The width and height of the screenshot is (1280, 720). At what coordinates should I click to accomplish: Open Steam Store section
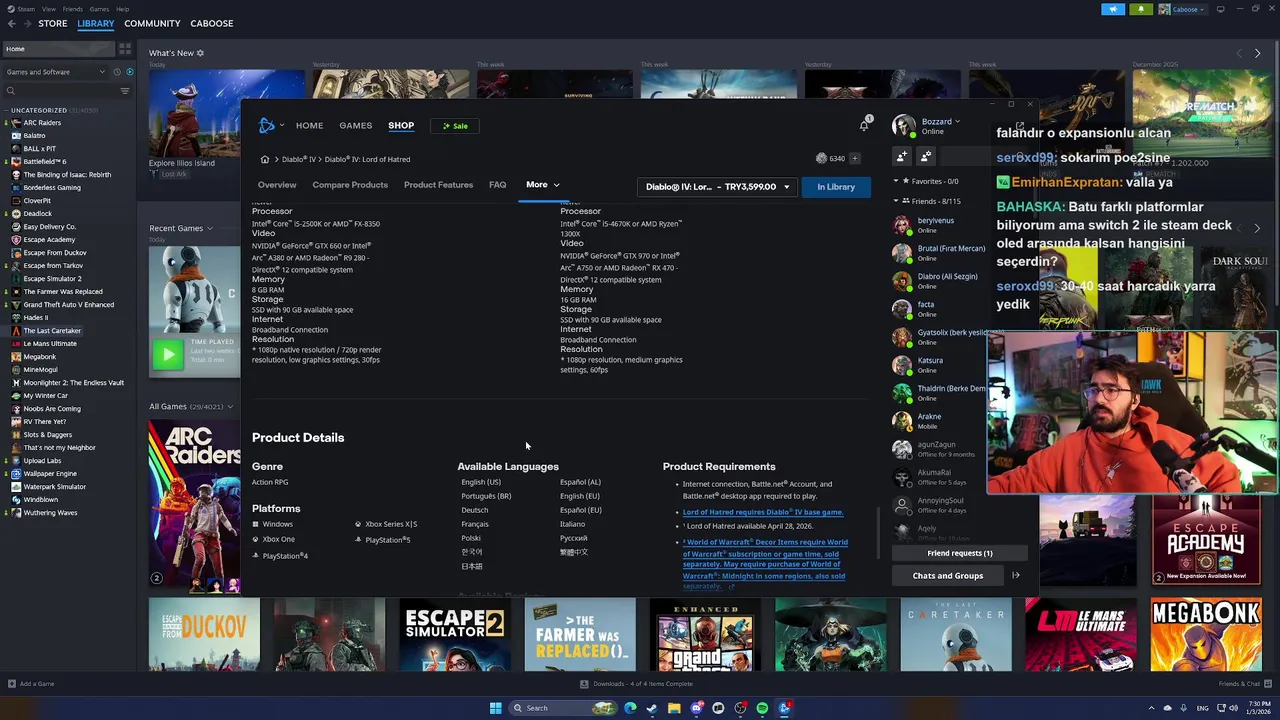53,23
